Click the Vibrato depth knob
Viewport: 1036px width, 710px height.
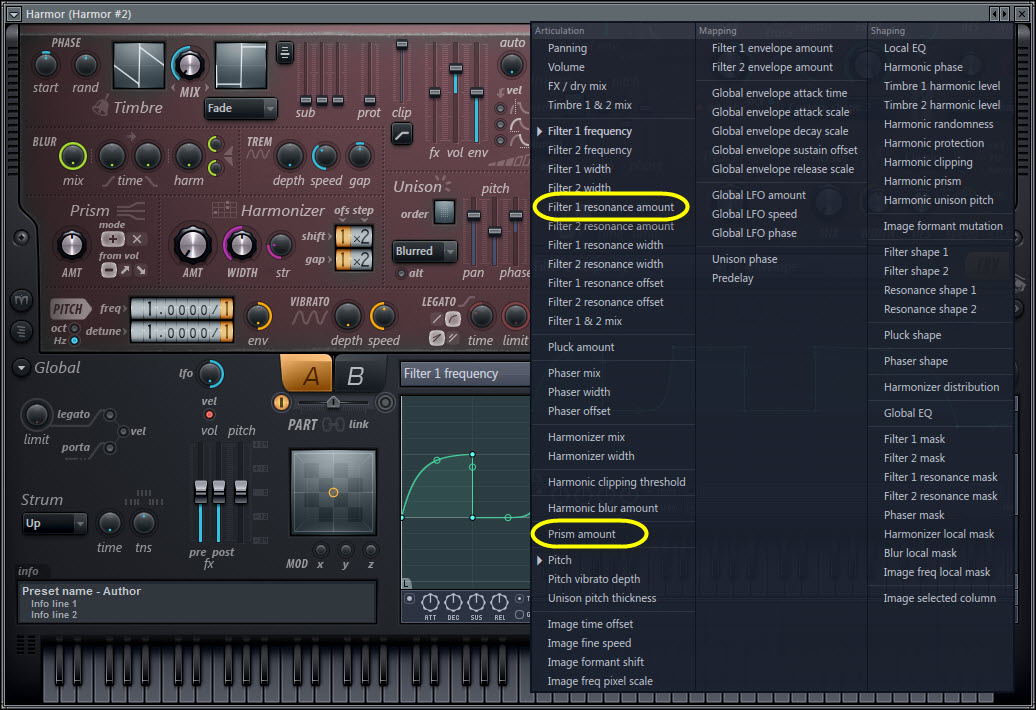[x=348, y=316]
